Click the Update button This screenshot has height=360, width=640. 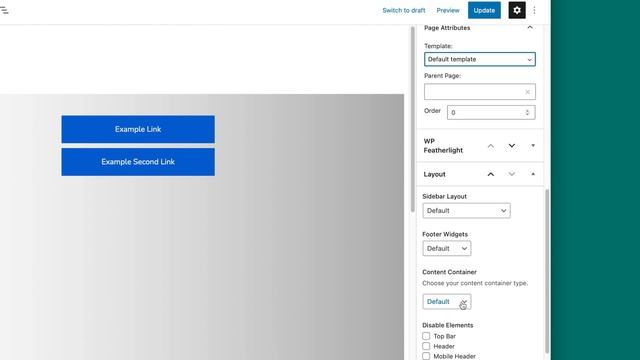click(484, 11)
